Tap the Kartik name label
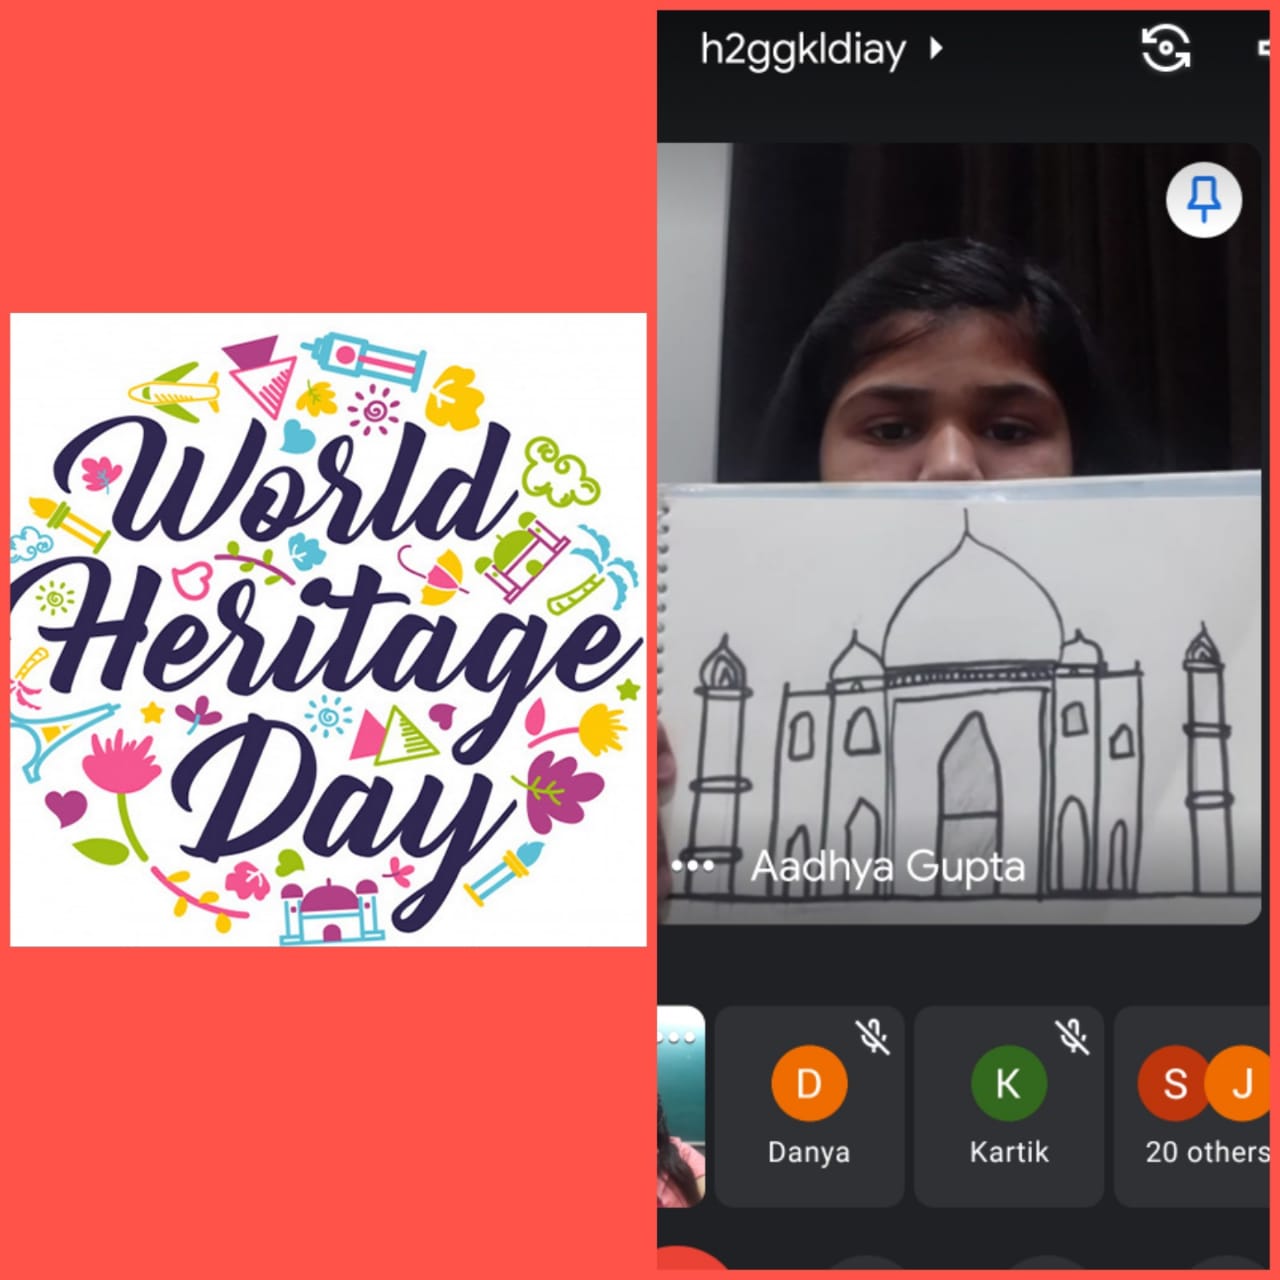Screen dimensions: 1280x1280 1009,1152
